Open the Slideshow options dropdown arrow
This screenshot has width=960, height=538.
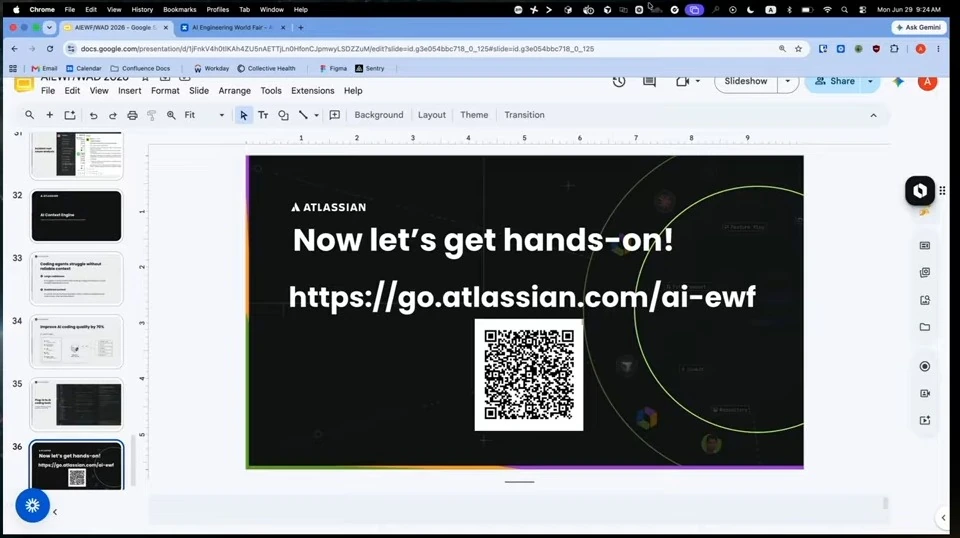click(788, 81)
